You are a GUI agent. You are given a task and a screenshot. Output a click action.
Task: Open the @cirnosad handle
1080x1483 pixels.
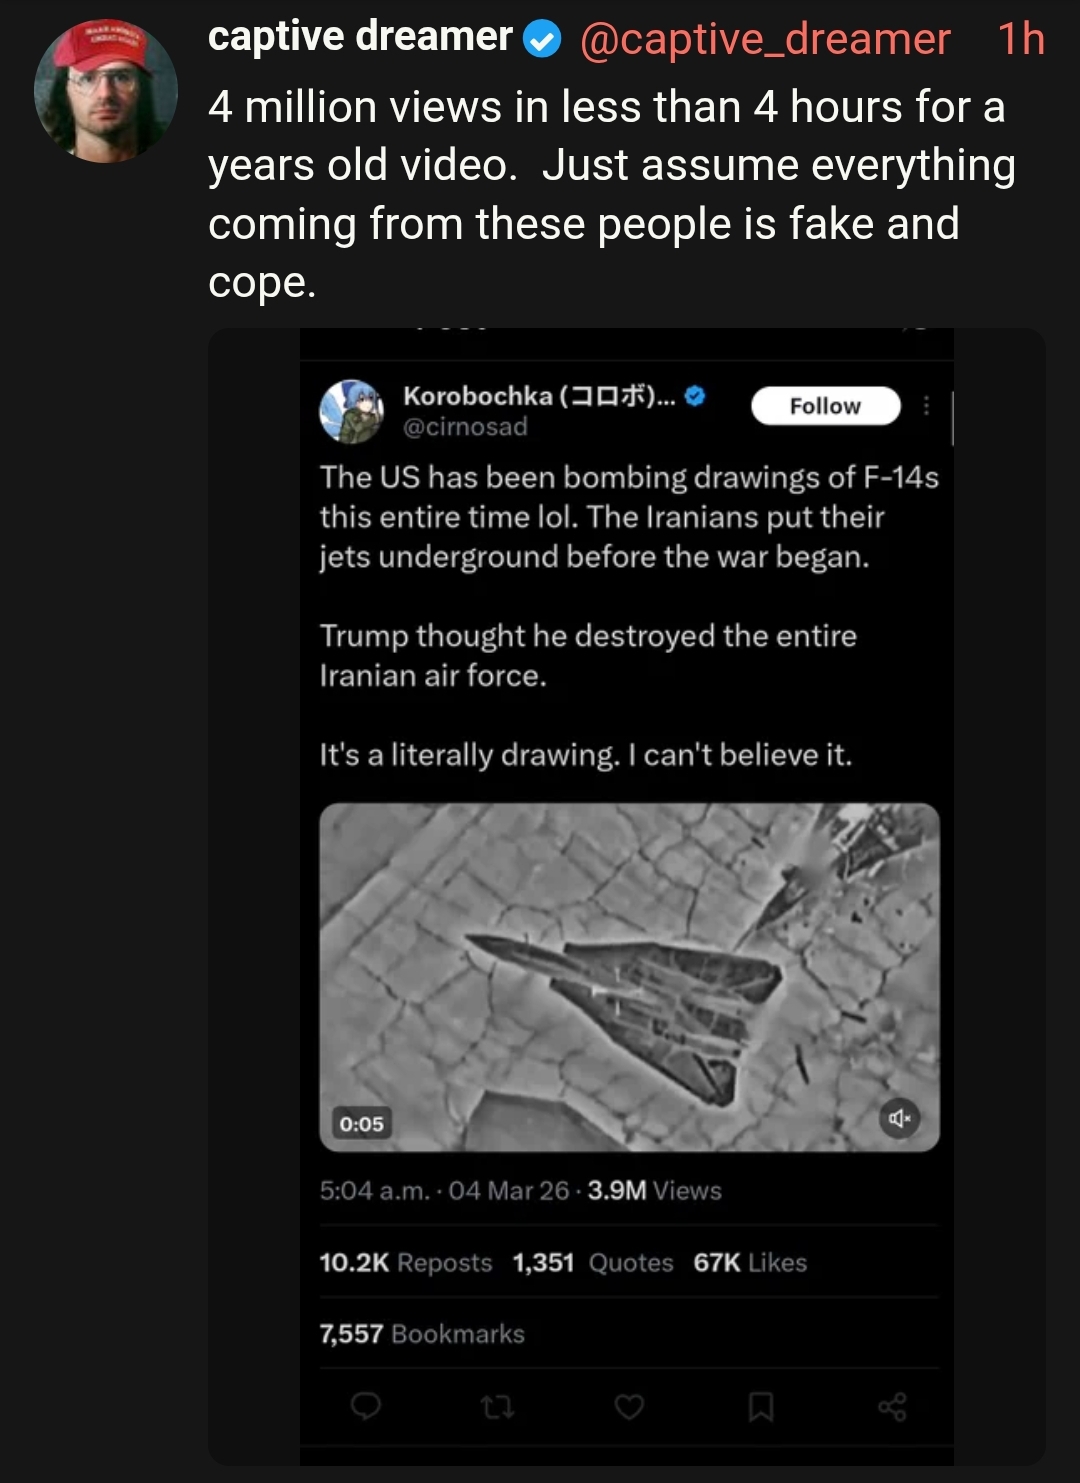point(465,427)
